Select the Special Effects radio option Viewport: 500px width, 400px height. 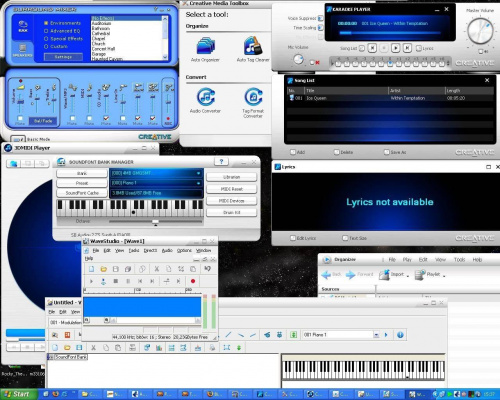46,39
